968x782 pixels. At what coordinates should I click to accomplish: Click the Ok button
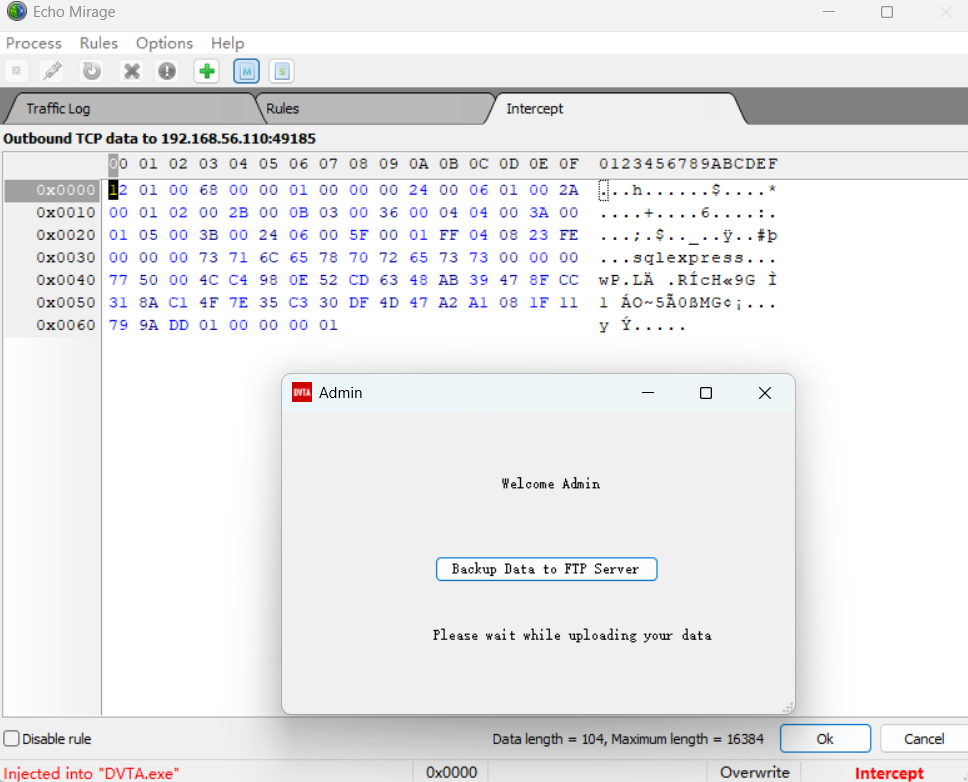(x=825, y=739)
